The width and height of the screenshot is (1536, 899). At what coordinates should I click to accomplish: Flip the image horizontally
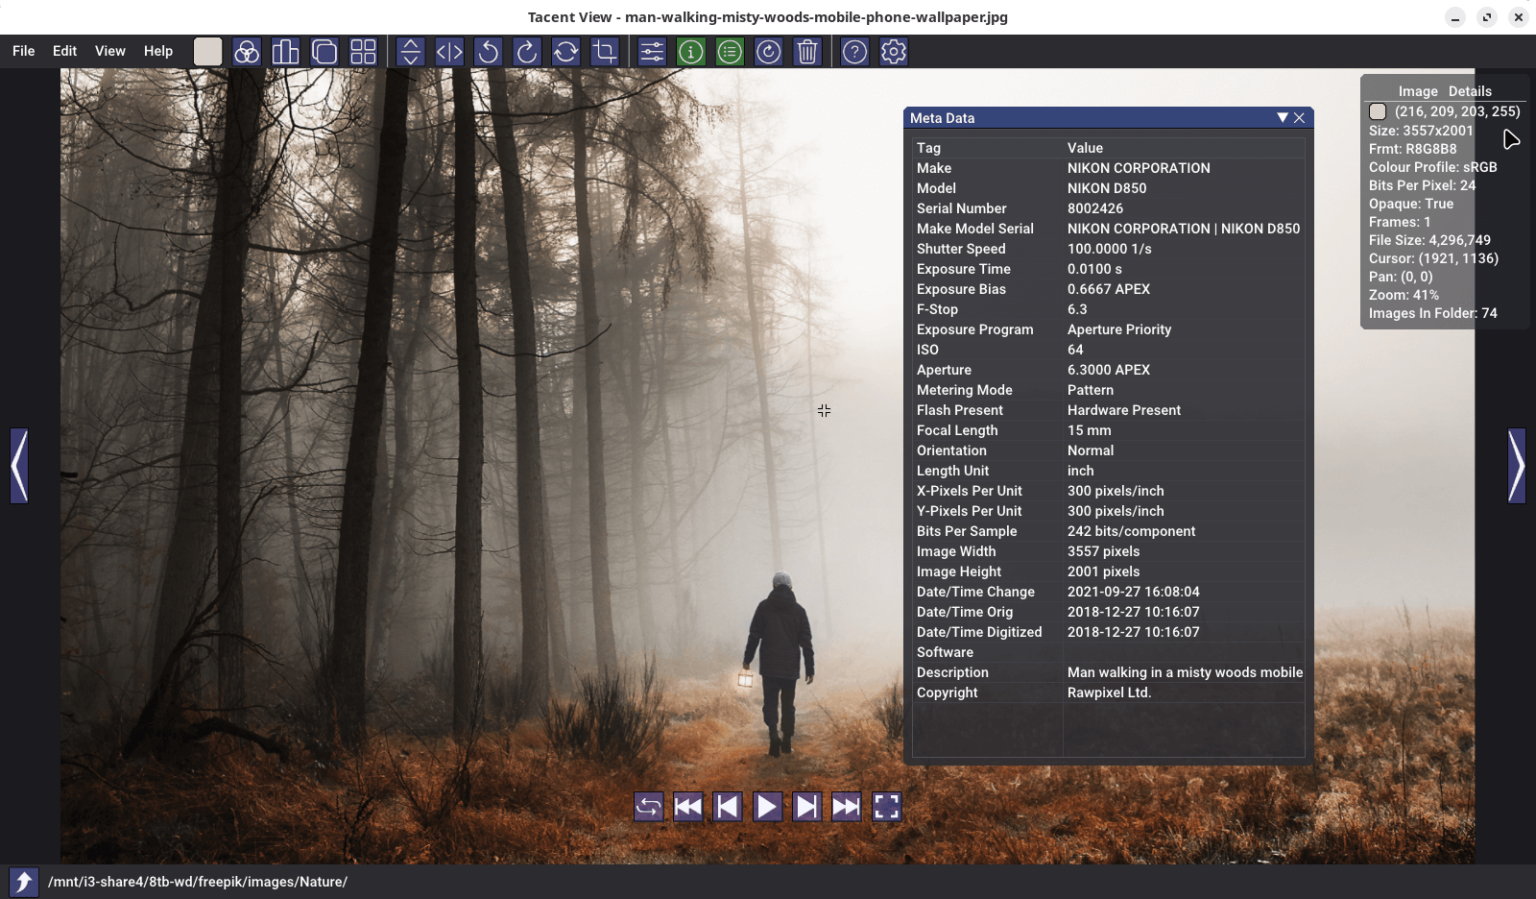click(448, 51)
